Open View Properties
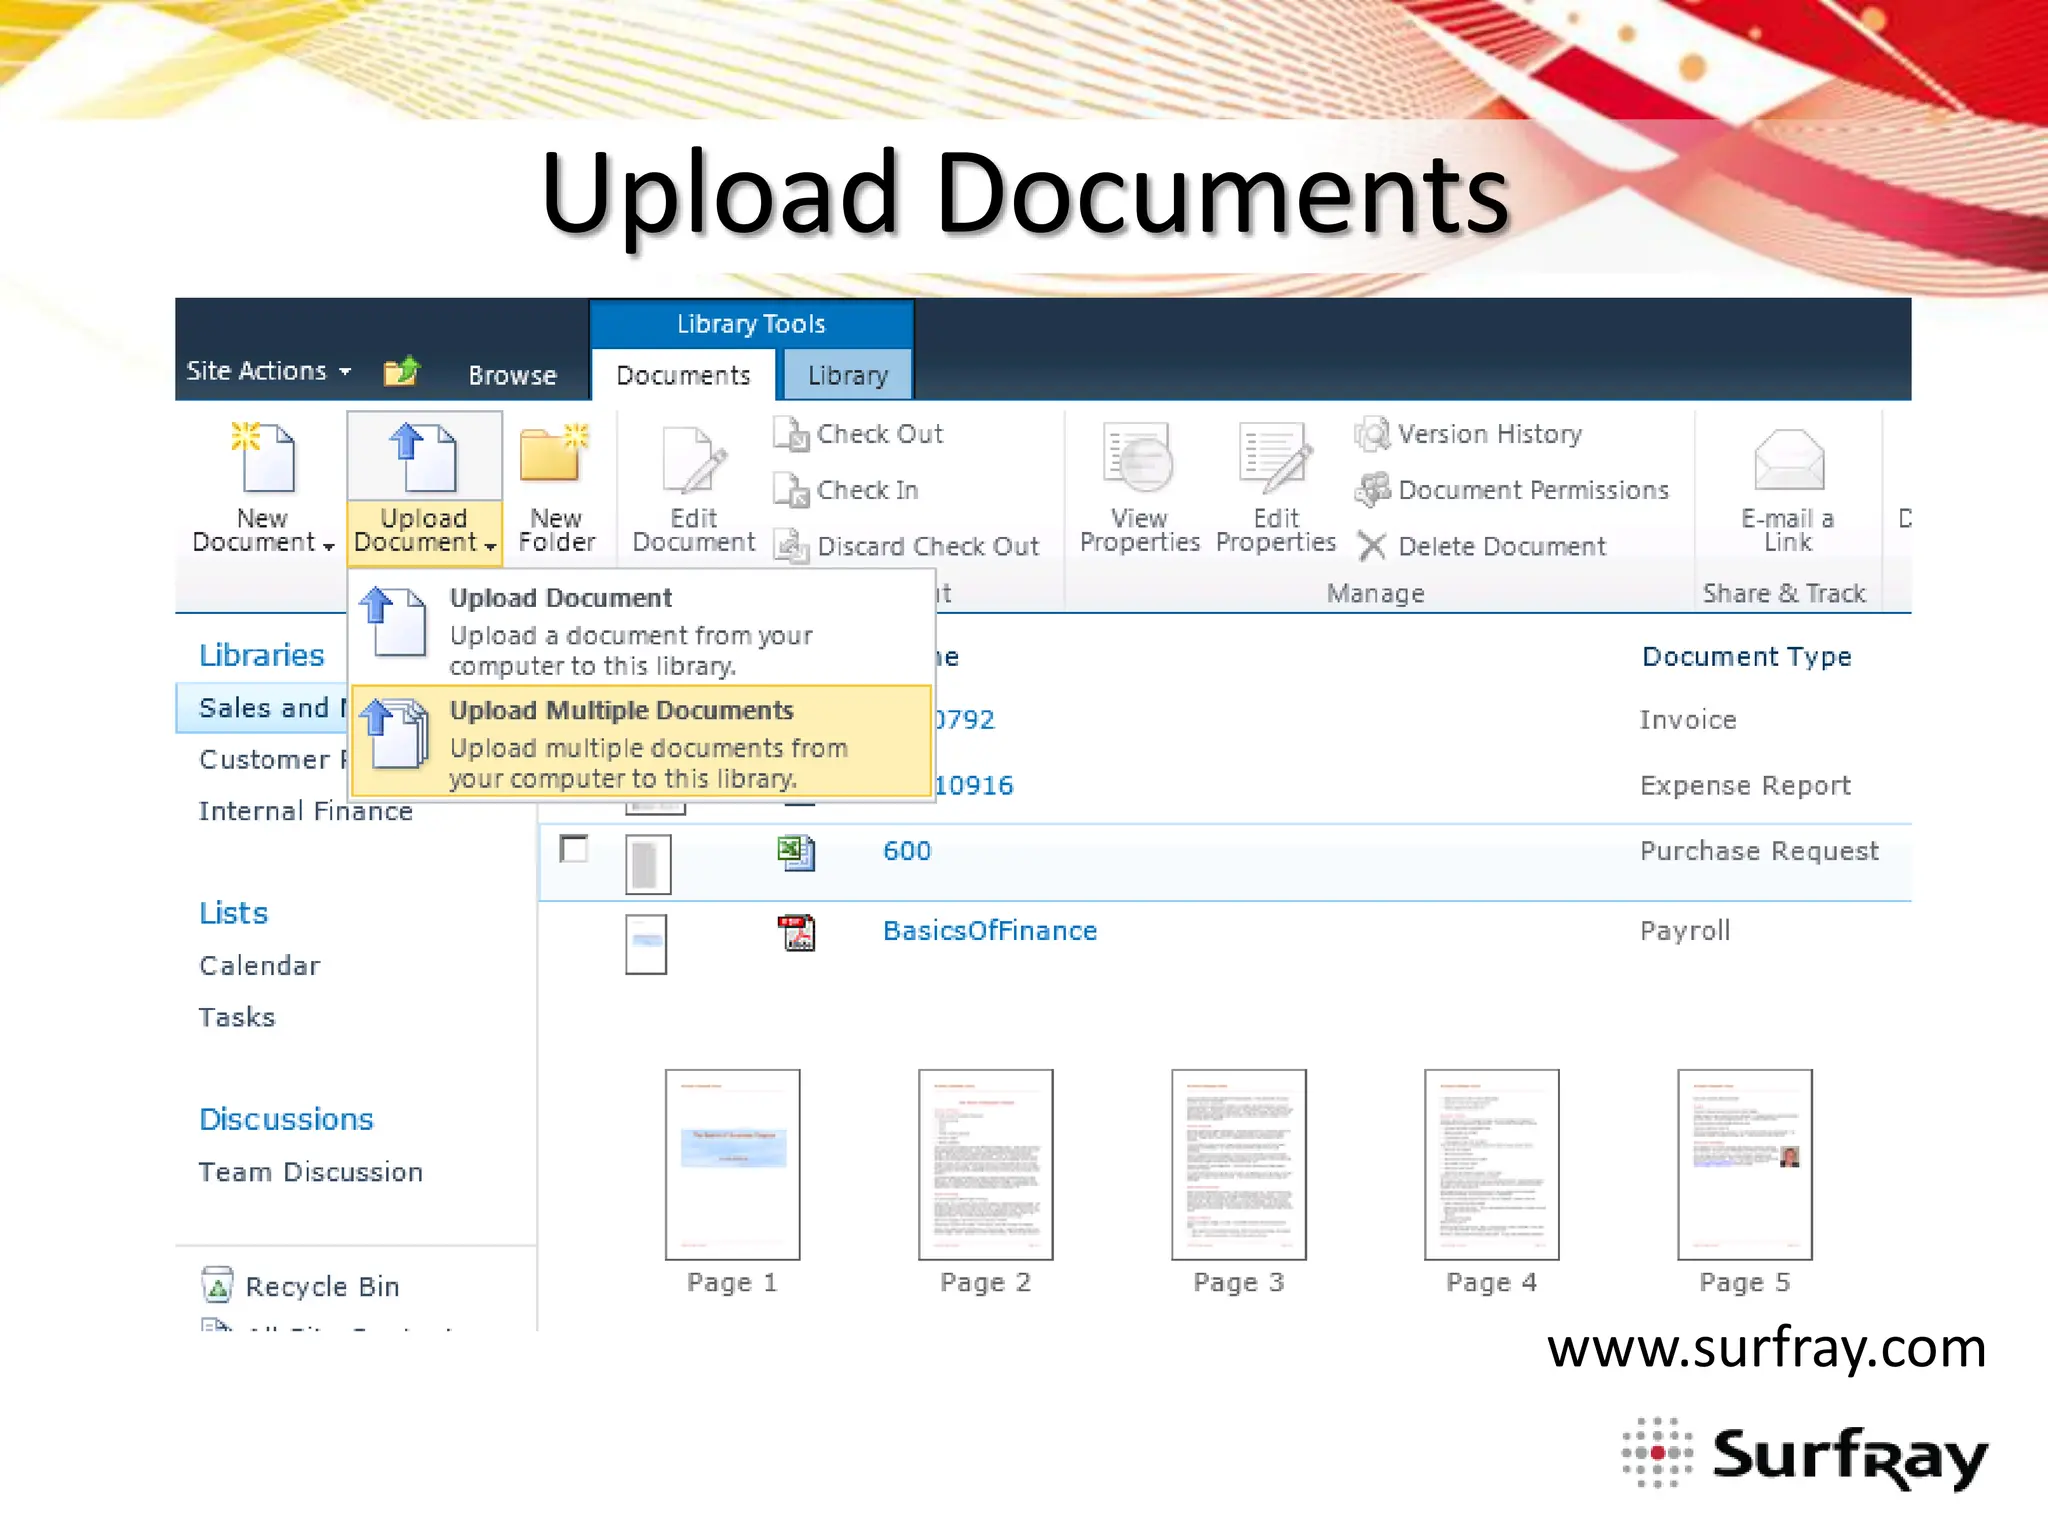The height and width of the screenshot is (1536, 2048). (1139, 488)
